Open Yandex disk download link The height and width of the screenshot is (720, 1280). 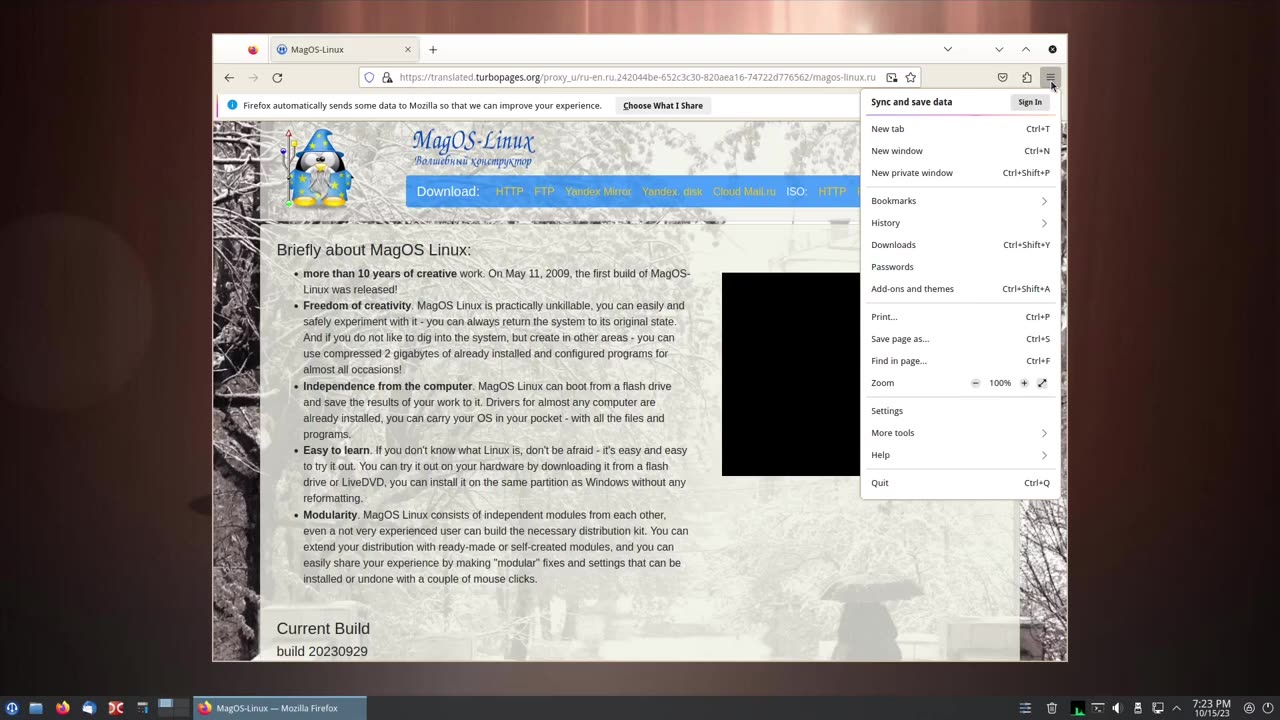(x=672, y=192)
